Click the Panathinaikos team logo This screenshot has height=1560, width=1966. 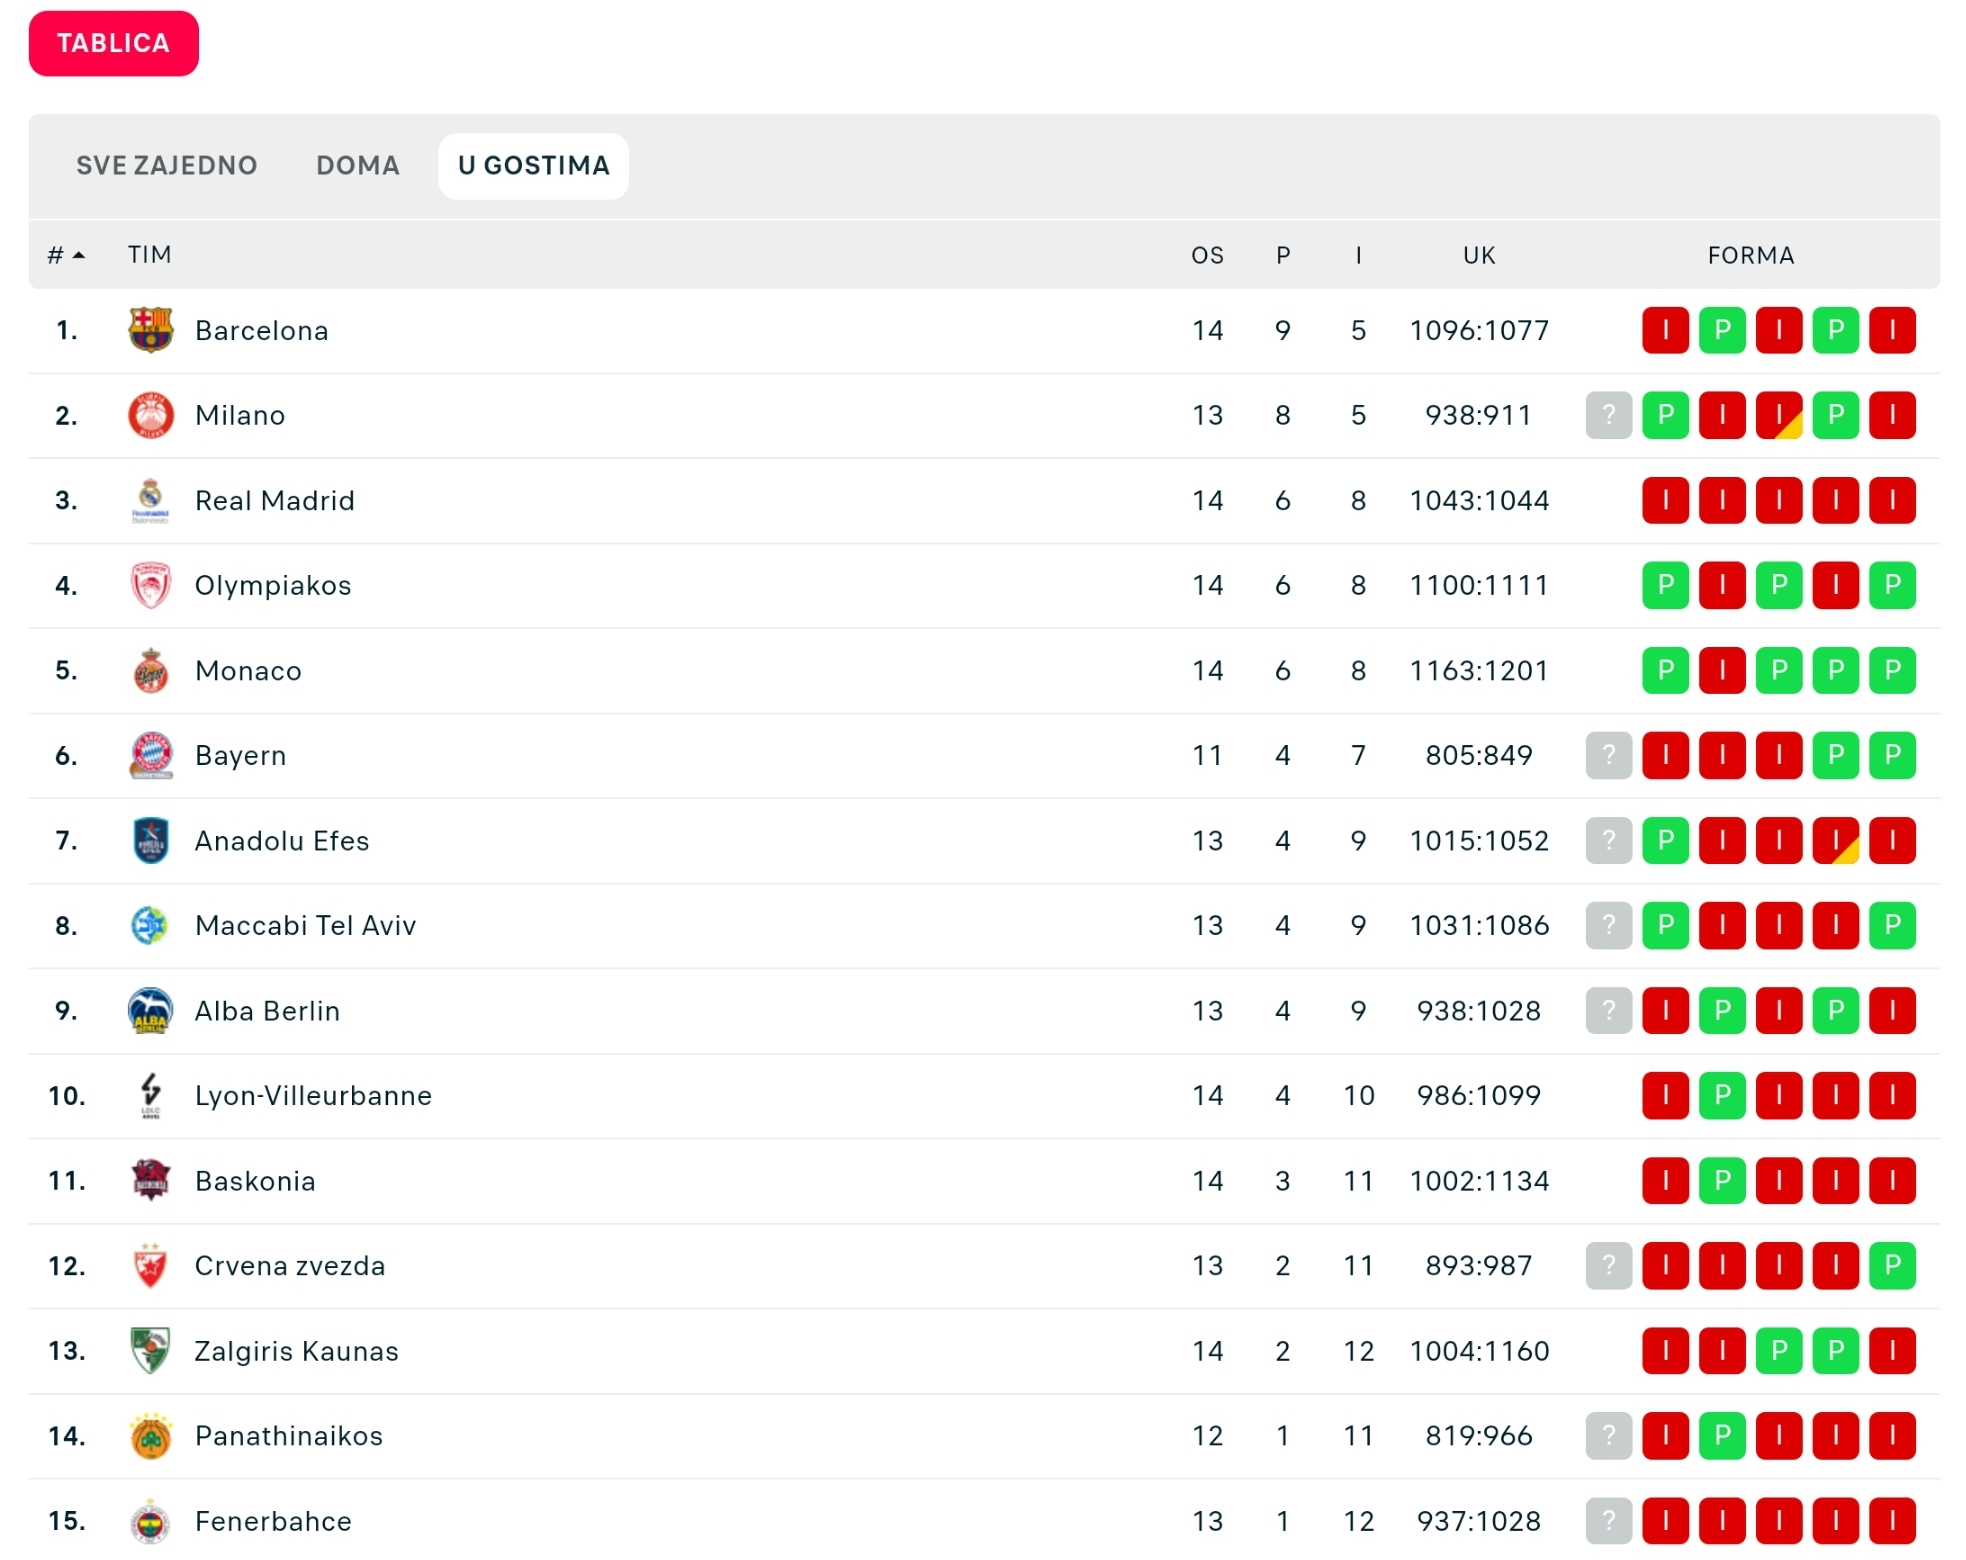[151, 1436]
